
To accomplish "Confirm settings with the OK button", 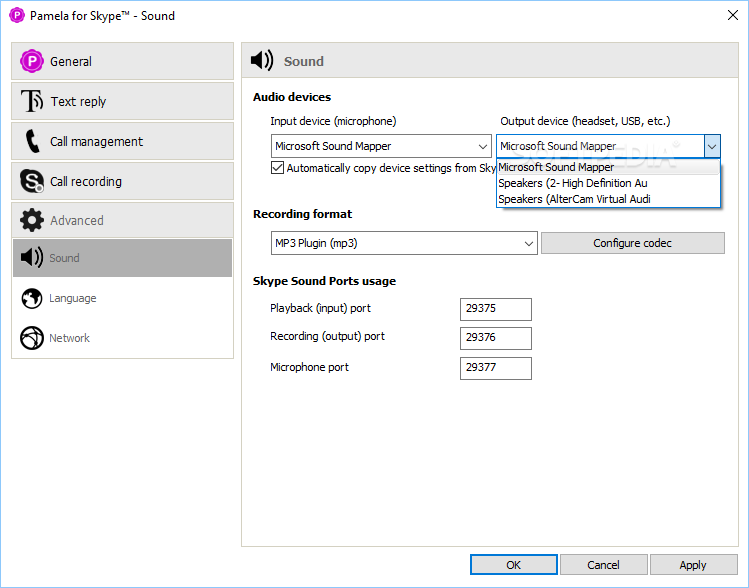I will tap(514, 565).
